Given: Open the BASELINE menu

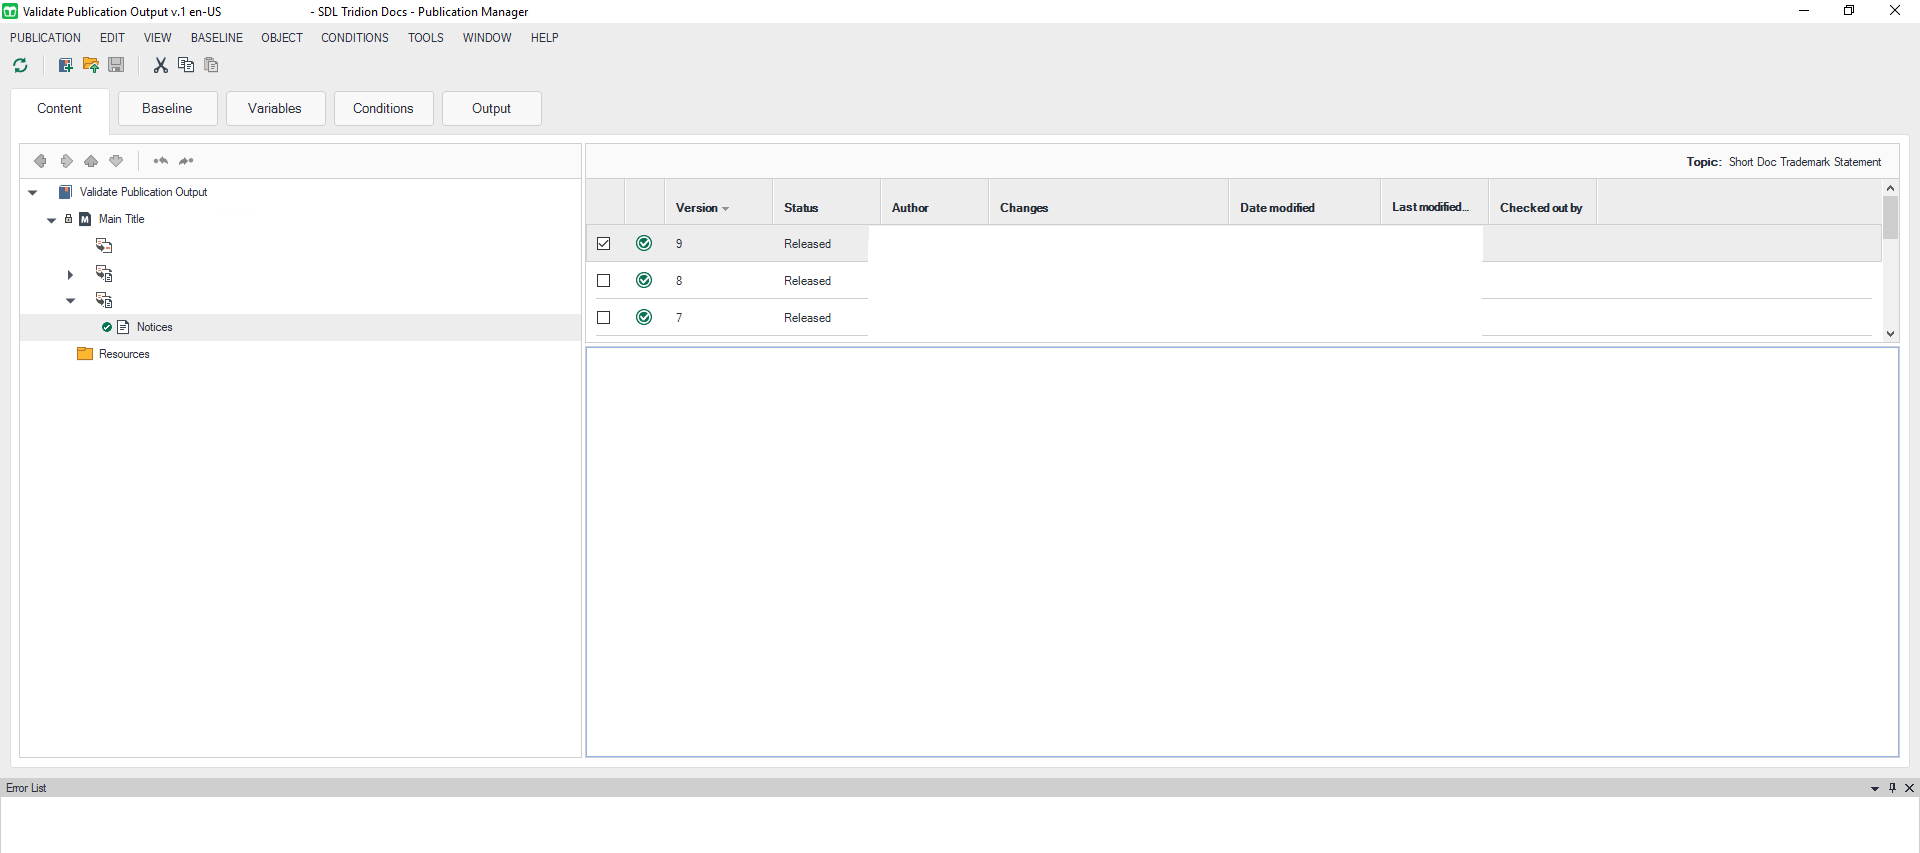Looking at the screenshot, I should point(216,38).
